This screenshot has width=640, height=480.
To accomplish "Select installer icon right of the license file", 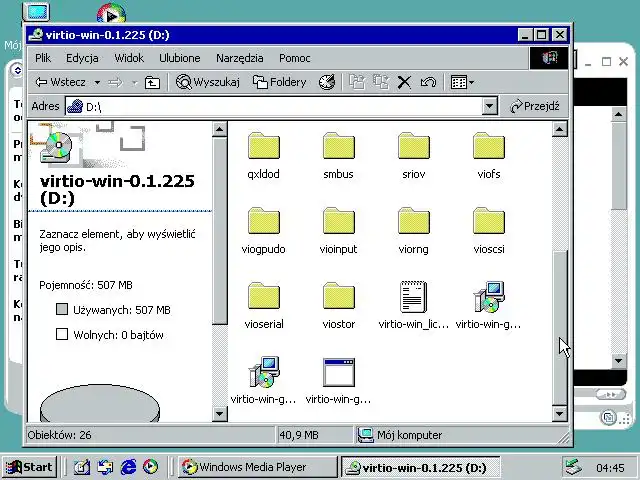I will [x=489, y=297].
